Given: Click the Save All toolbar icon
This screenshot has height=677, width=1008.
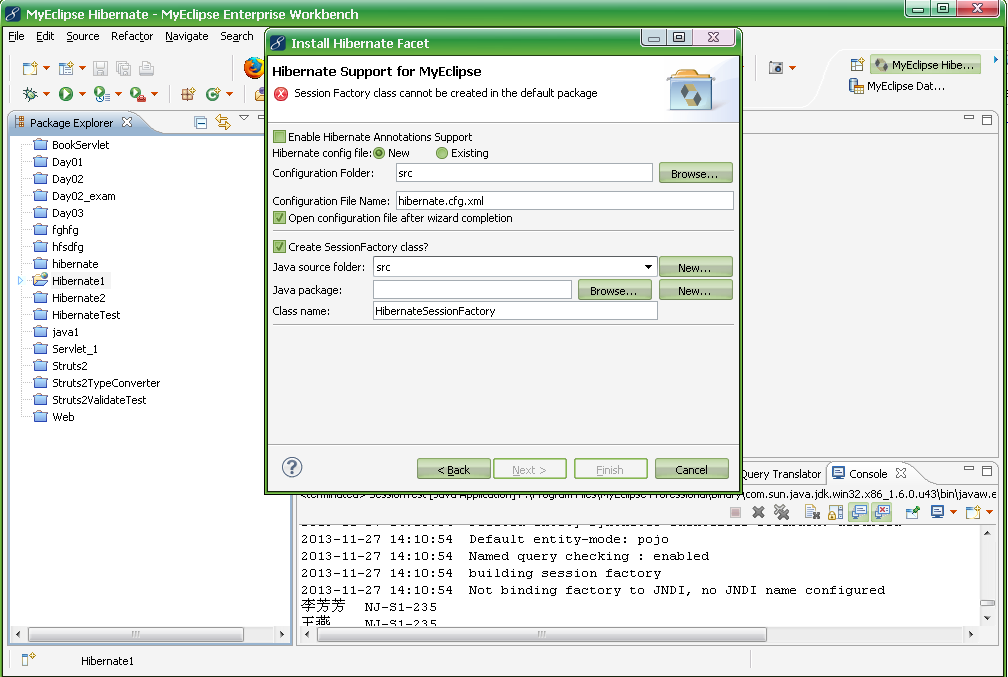Looking at the screenshot, I should click(123, 68).
